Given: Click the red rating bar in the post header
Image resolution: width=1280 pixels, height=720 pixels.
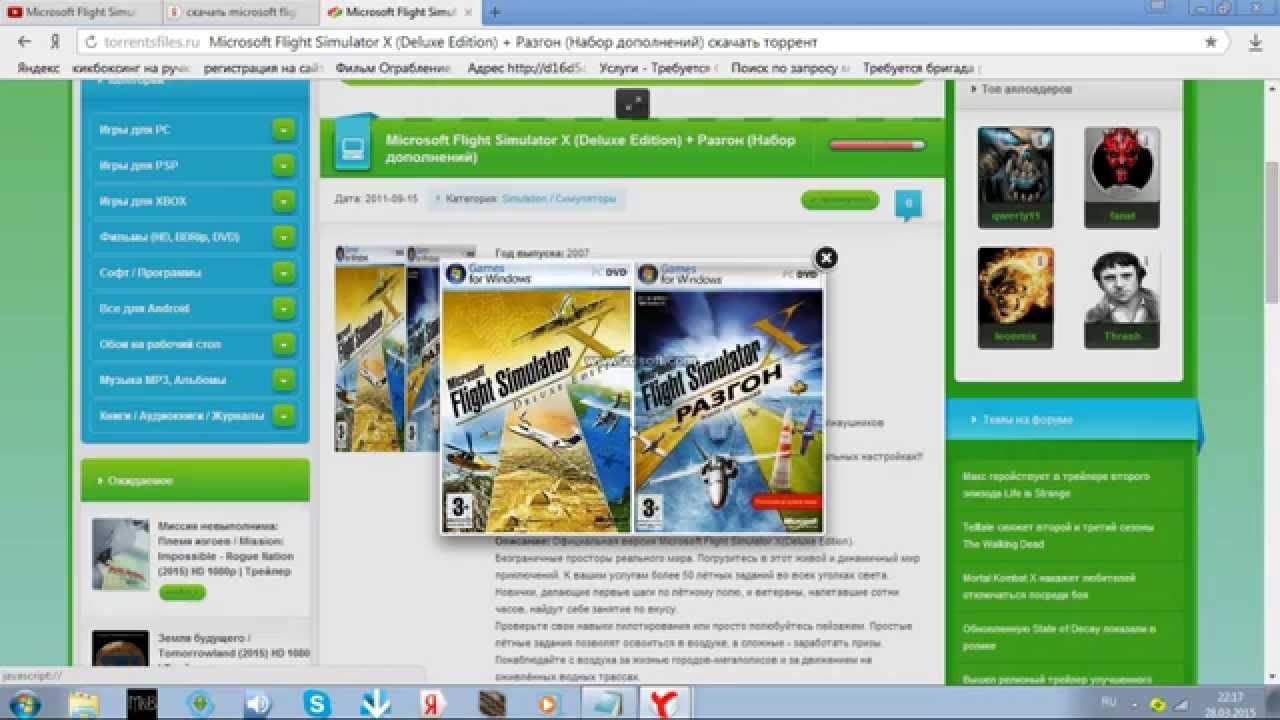Looking at the screenshot, I should (x=878, y=145).
